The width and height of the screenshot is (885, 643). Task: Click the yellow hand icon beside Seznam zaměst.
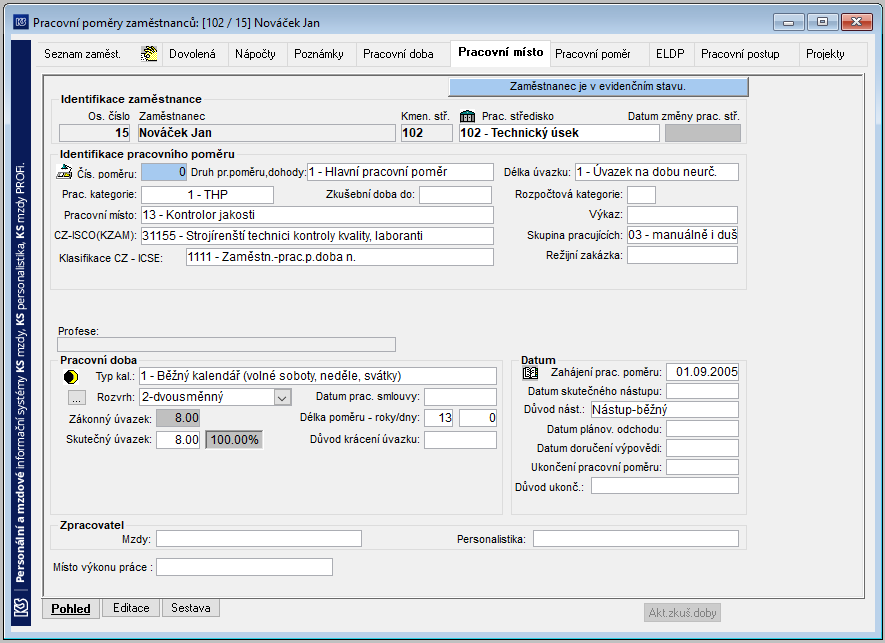[x=149, y=54]
